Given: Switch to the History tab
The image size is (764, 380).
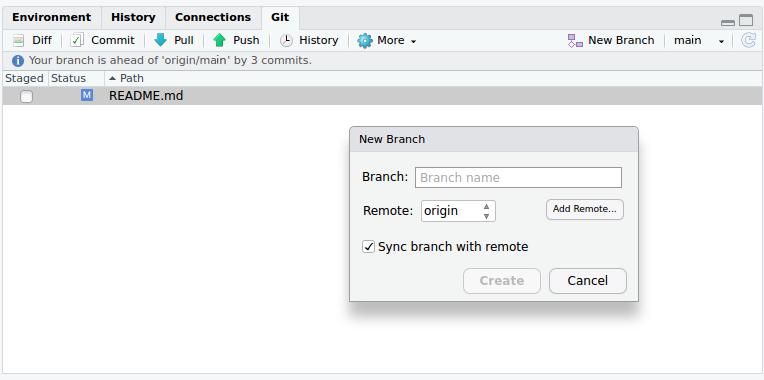Looking at the screenshot, I should [133, 18].
